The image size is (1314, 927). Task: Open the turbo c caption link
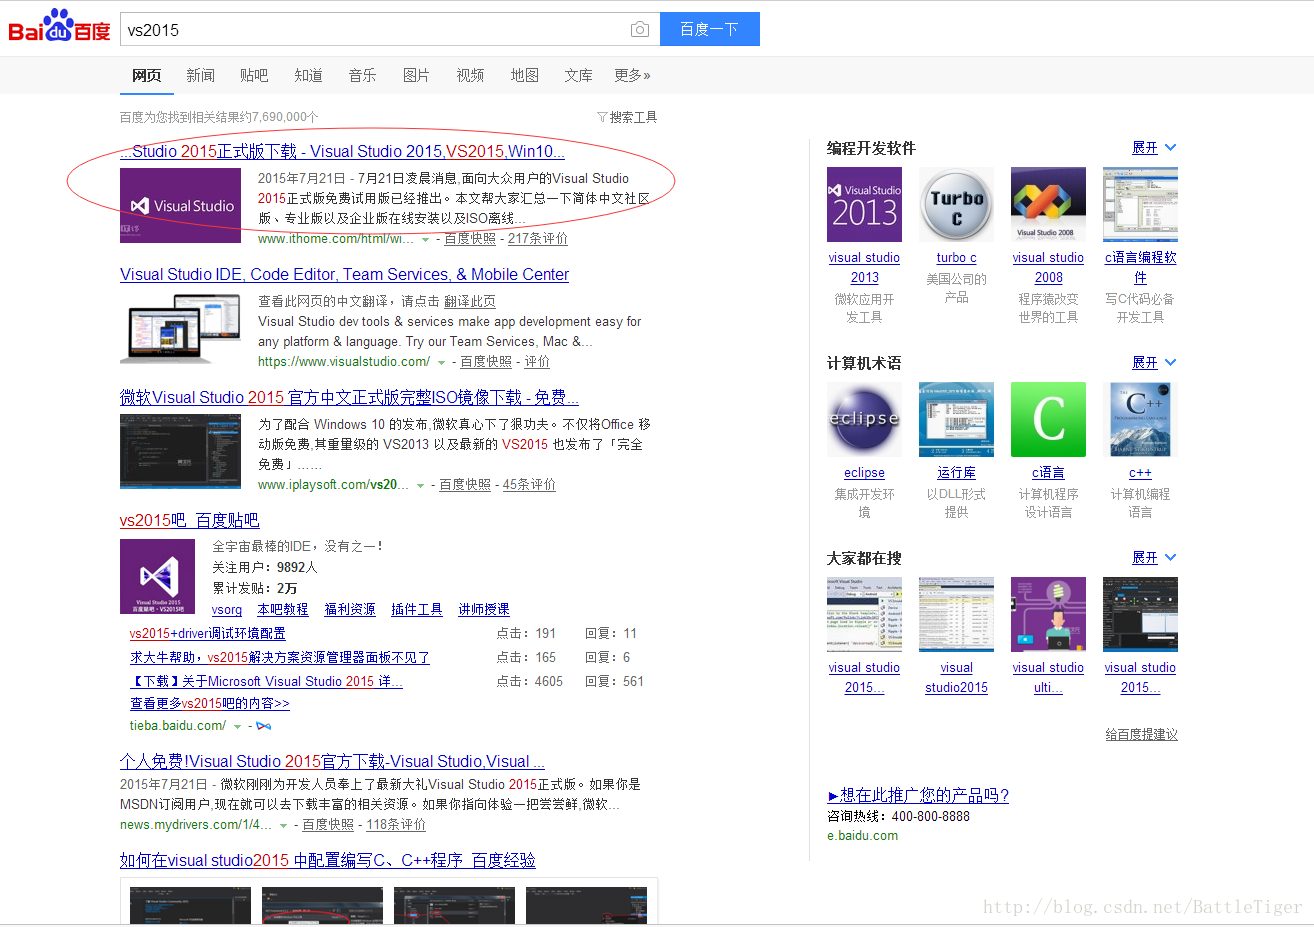click(x=956, y=258)
